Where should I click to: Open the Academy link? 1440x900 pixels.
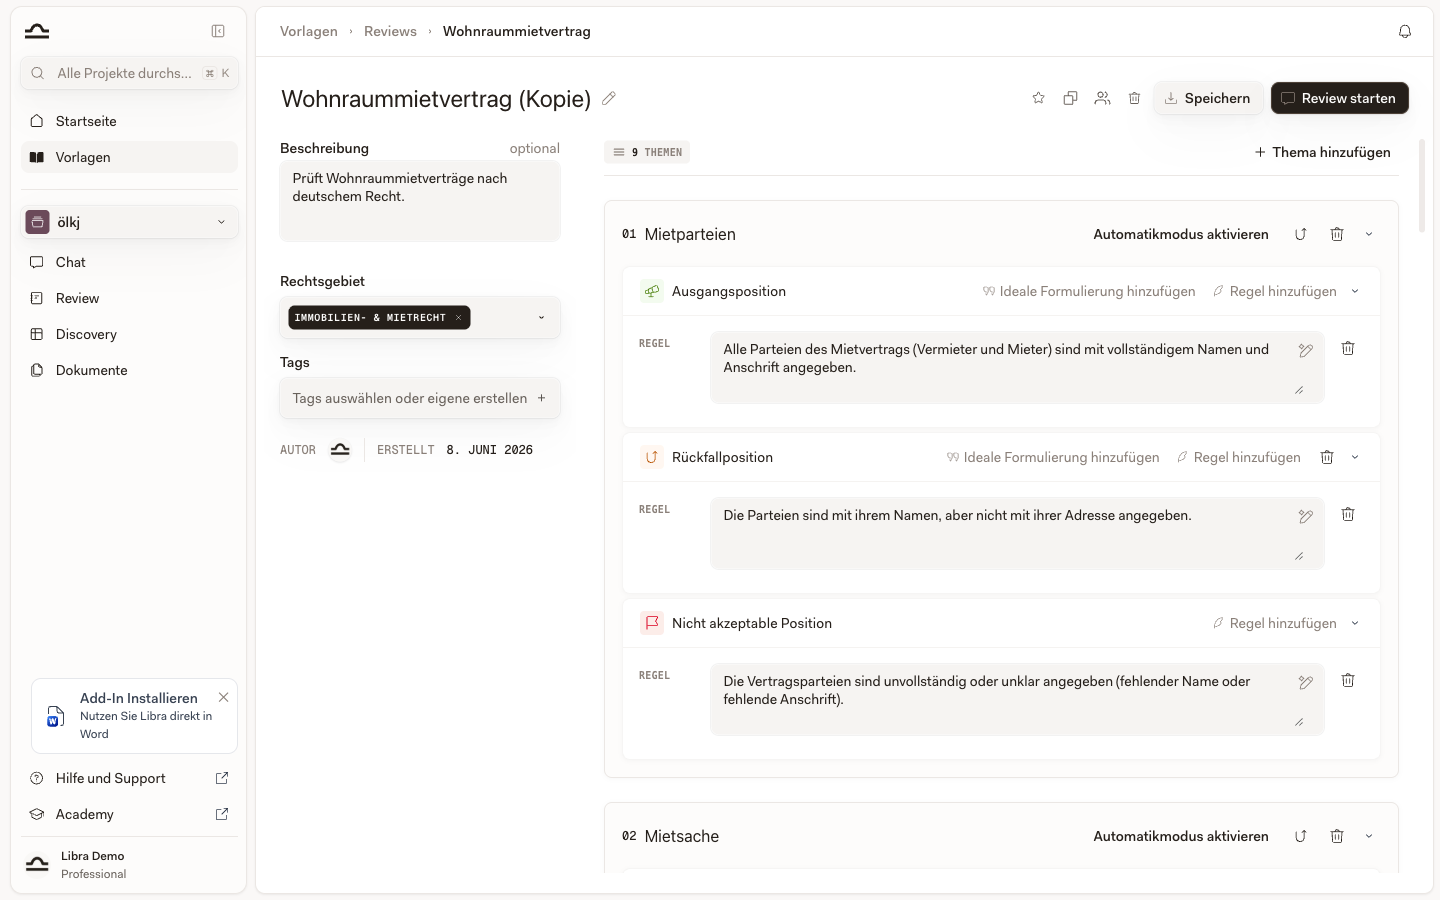click(x=130, y=814)
